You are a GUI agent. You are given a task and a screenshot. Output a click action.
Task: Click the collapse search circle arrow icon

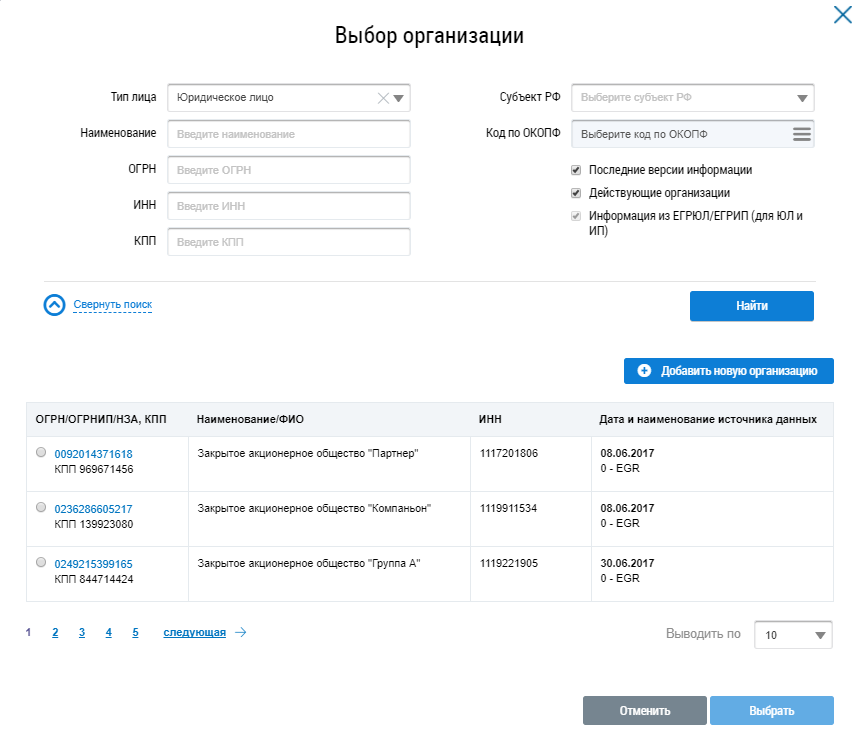(54, 305)
